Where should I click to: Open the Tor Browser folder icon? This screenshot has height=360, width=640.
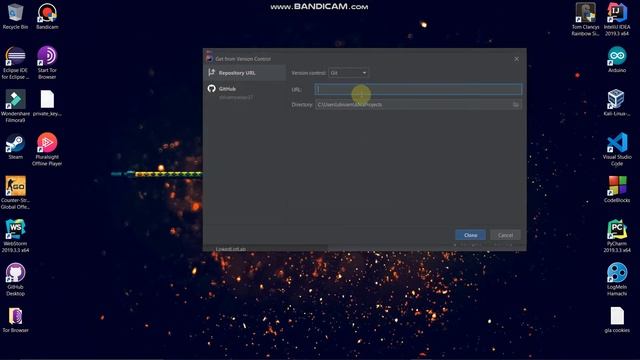[x=16, y=320]
